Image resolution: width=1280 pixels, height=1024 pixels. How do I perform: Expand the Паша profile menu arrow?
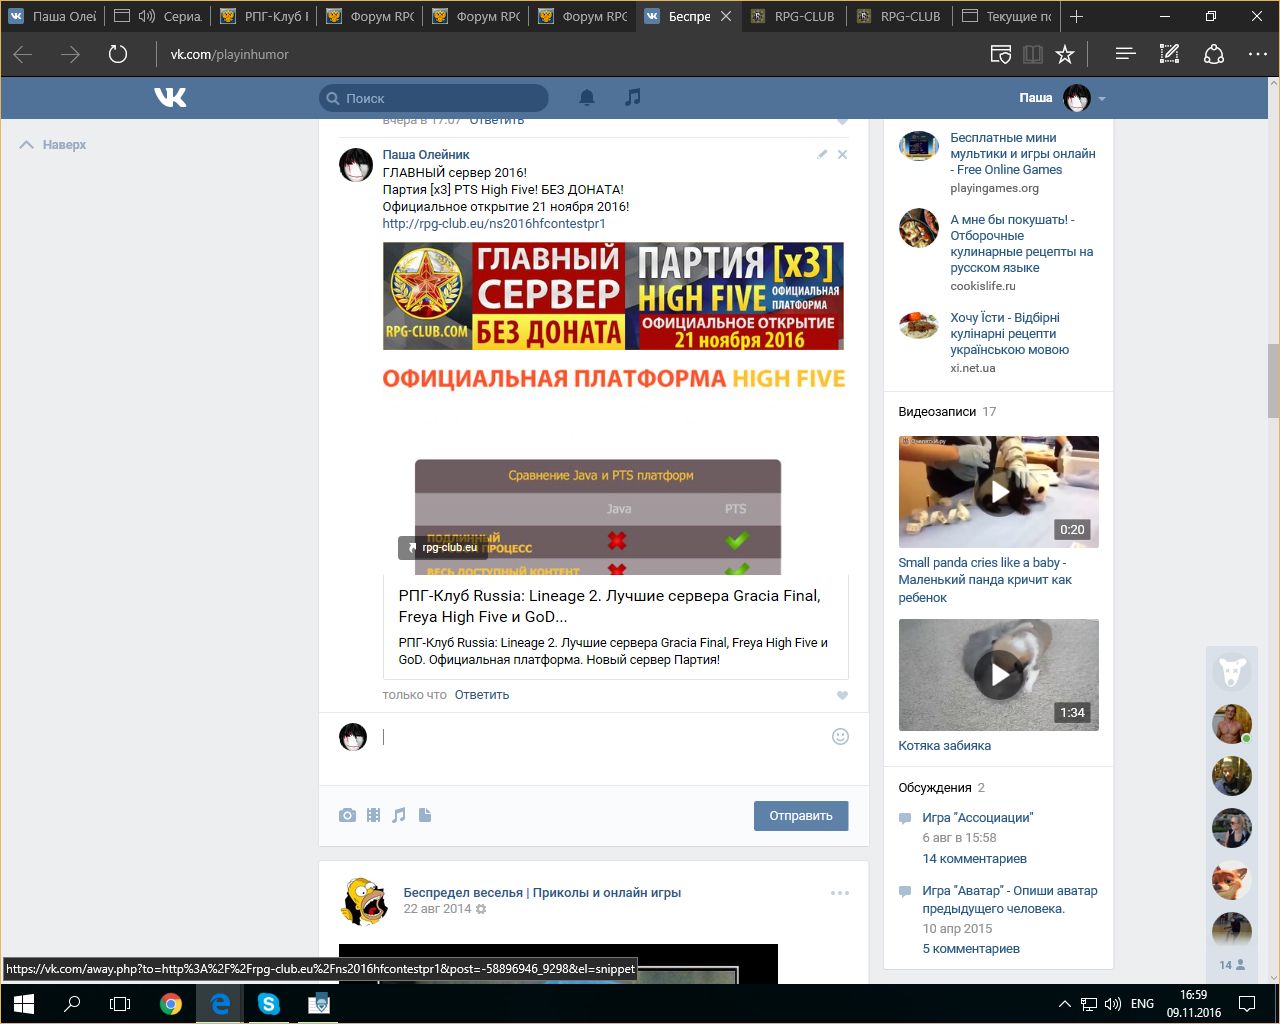point(1102,98)
